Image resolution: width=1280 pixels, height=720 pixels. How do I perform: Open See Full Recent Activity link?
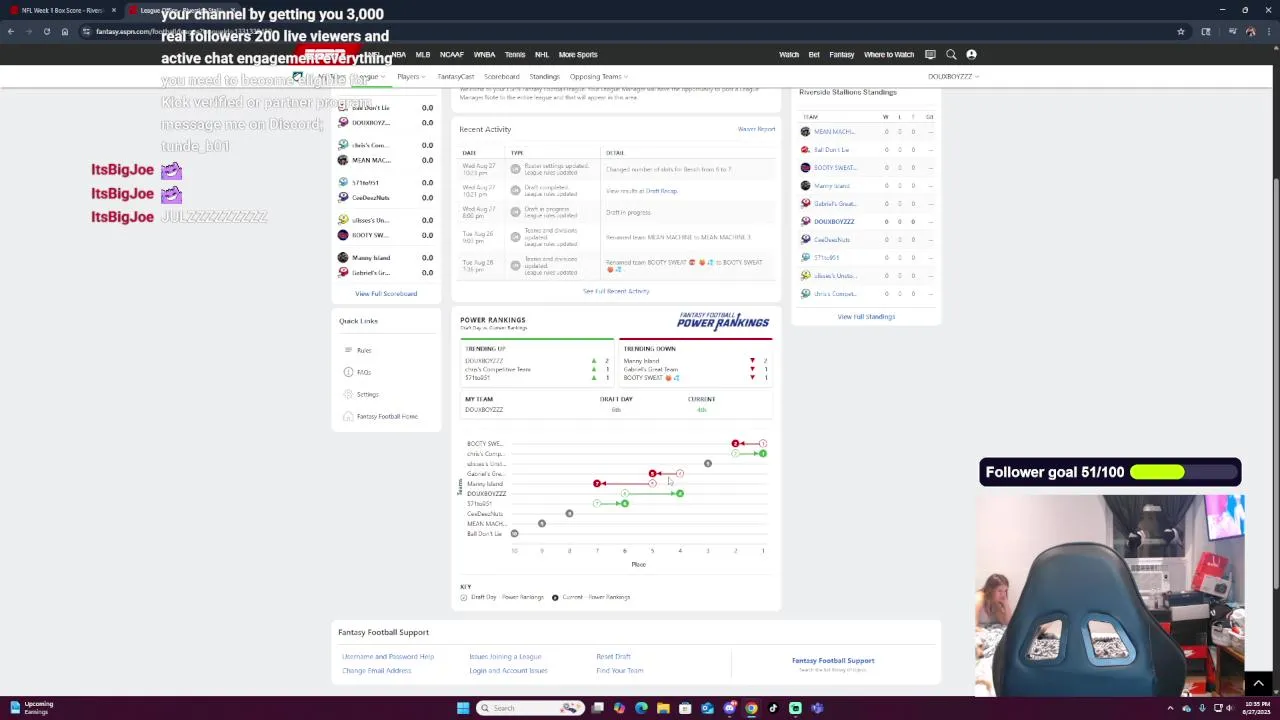(x=616, y=291)
